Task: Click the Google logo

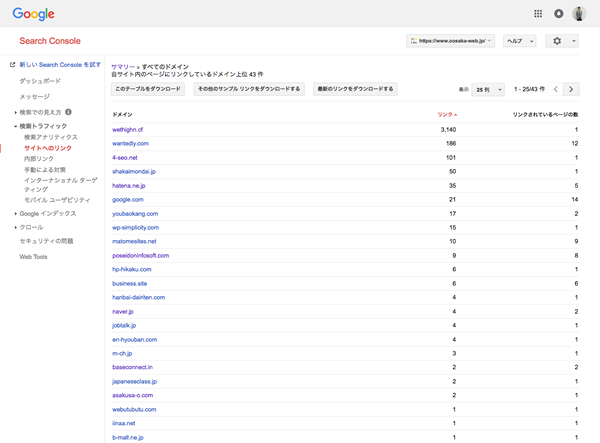Action: click(33, 14)
